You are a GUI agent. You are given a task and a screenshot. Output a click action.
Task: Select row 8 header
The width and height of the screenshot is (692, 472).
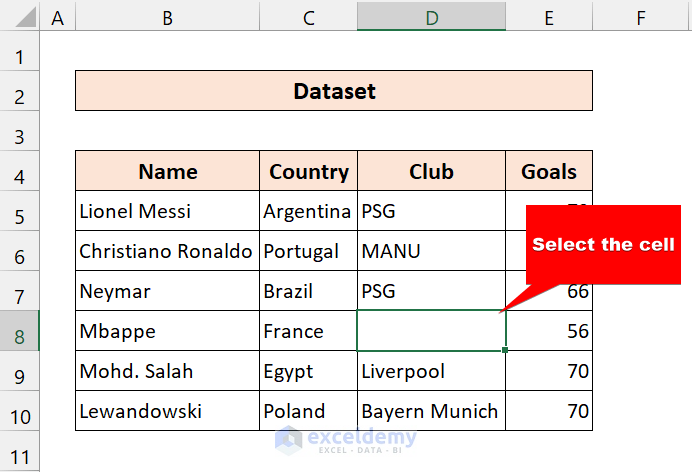20,331
